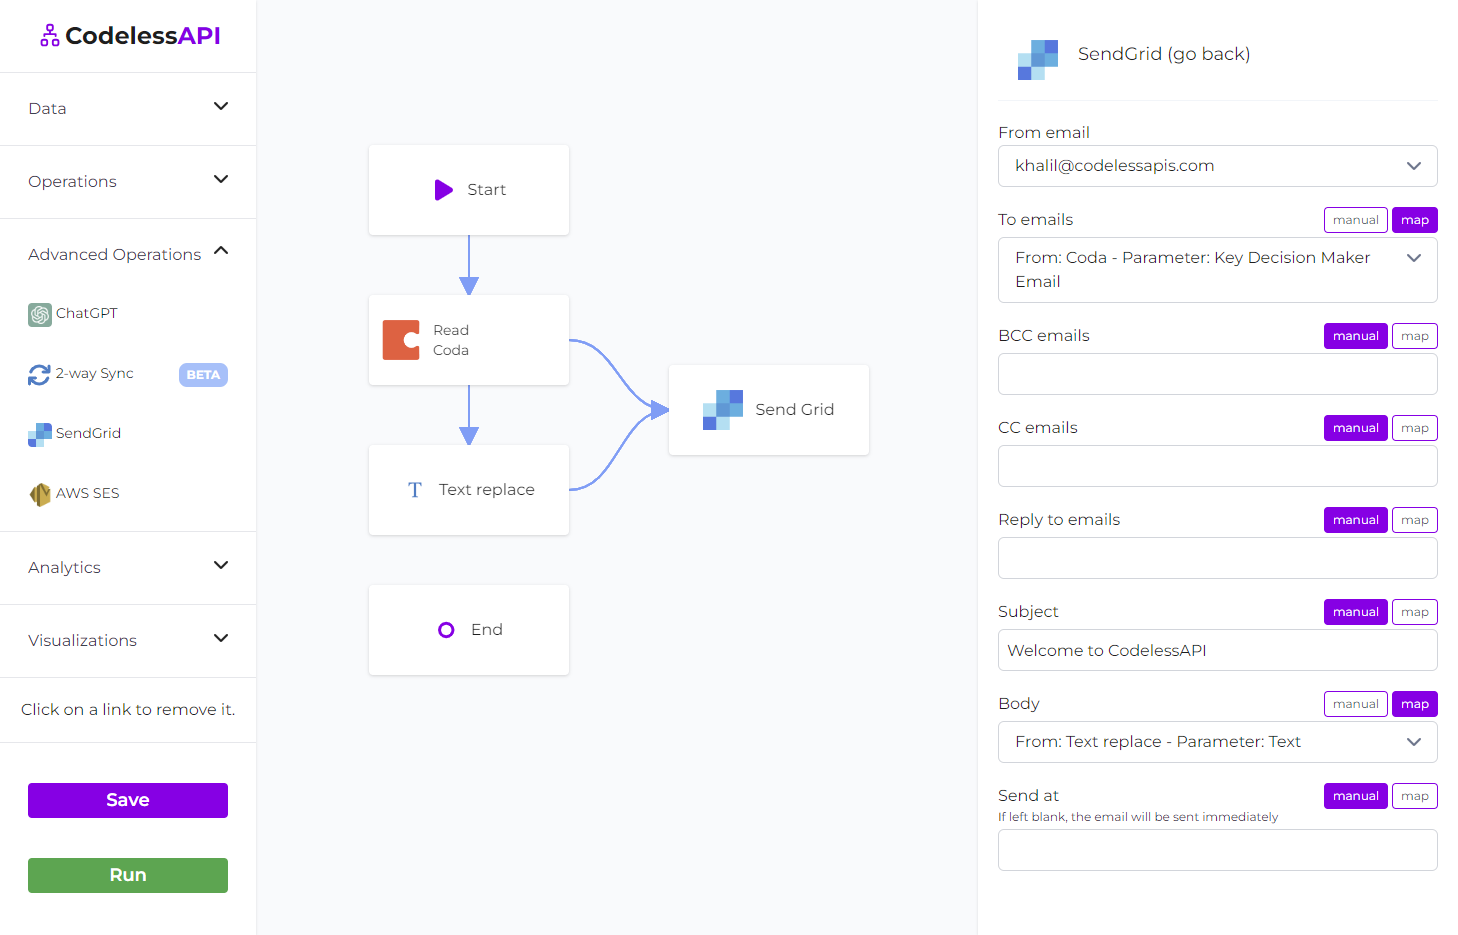Click SendGrid (go back) link
The width and height of the screenshot is (1458, 935).
1164,54
